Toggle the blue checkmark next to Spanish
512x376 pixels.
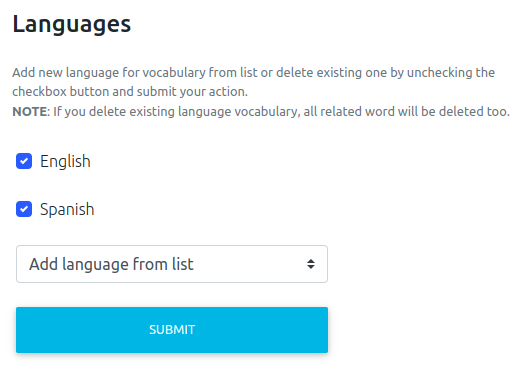(x=24, y=209)
